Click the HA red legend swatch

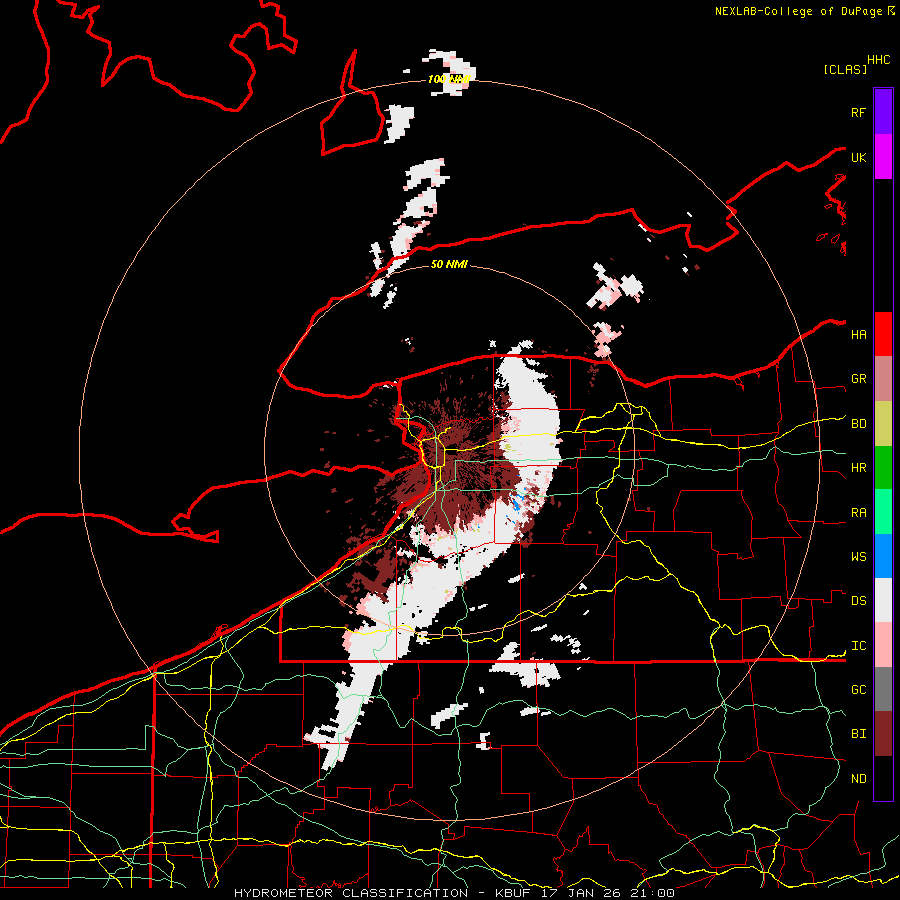coord(883,334)
